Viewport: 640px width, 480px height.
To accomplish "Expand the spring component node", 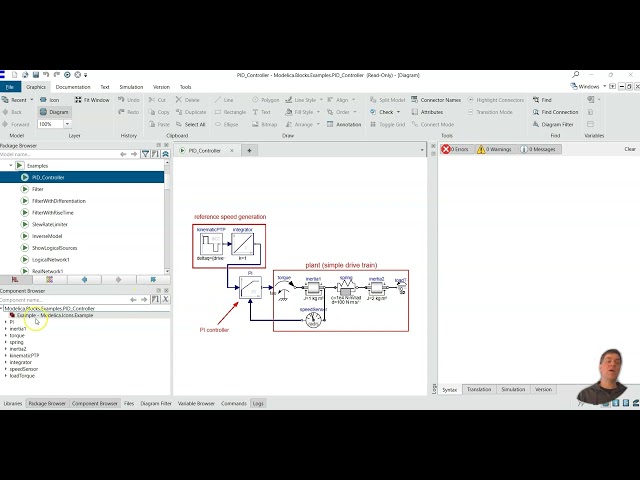I will click(5, 342).
